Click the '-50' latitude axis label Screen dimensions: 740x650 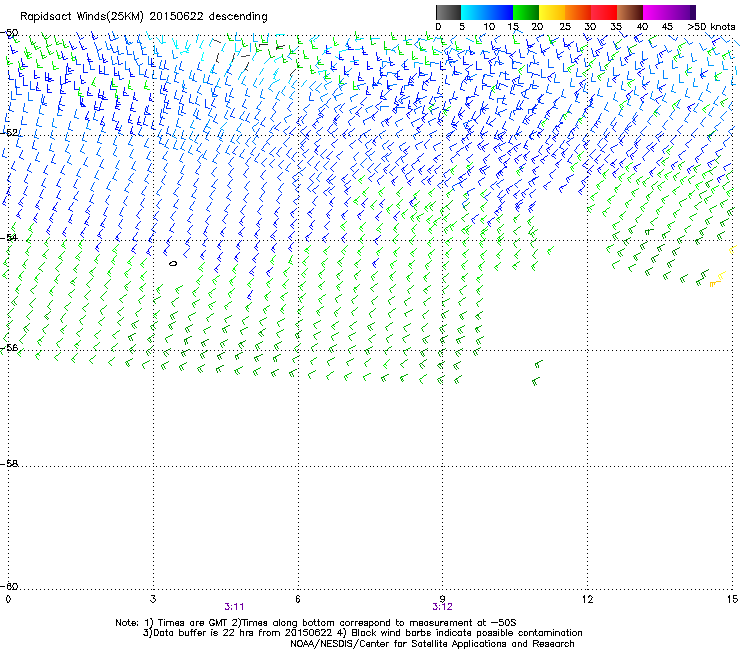(x=9, y=33)
